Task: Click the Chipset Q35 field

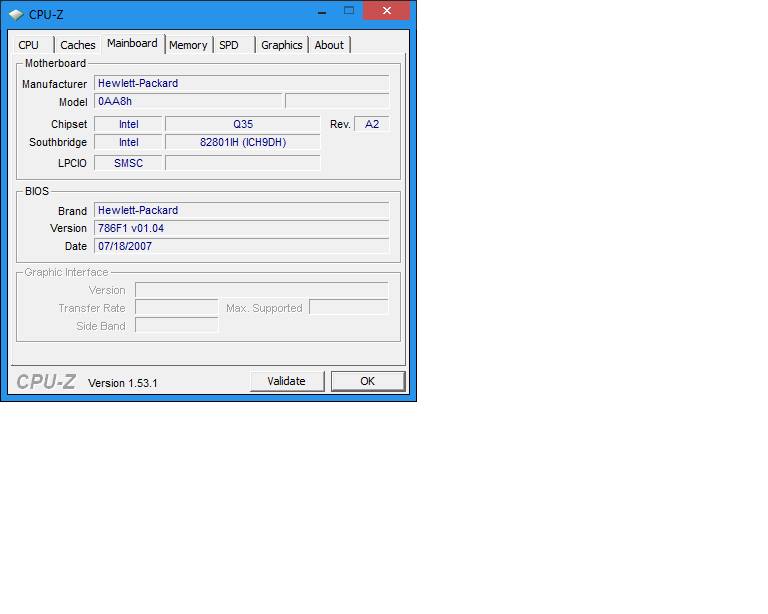Action: click(243, 124)
